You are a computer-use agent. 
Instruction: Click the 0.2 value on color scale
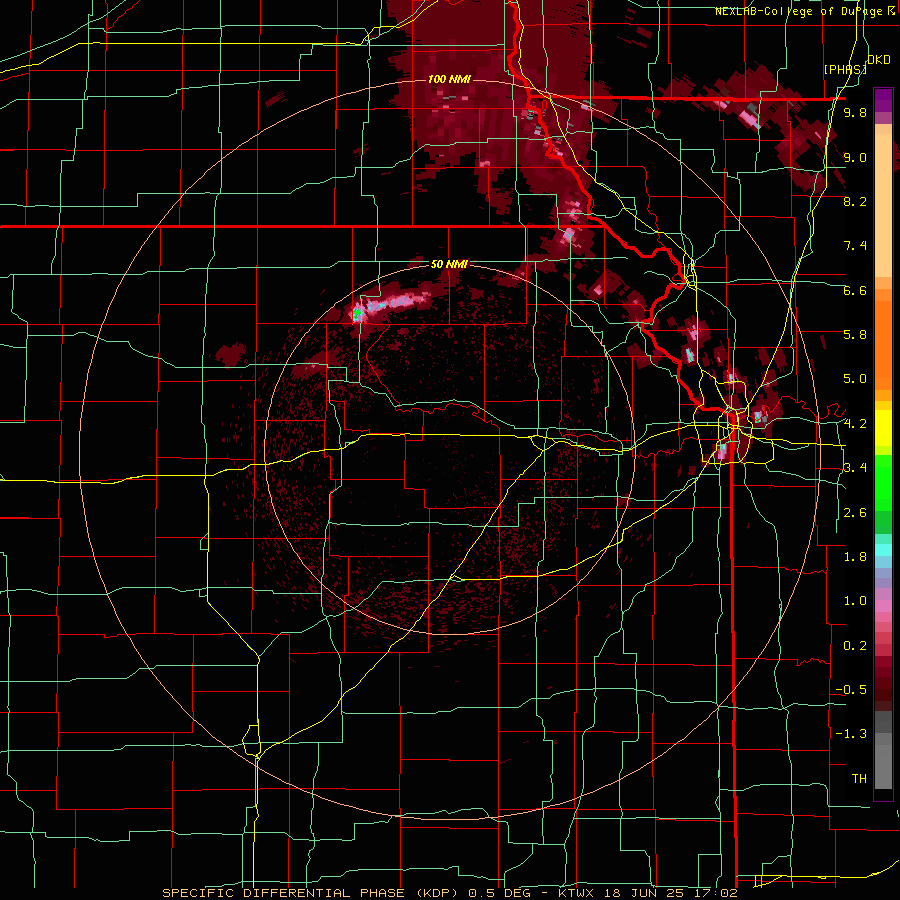855,646
